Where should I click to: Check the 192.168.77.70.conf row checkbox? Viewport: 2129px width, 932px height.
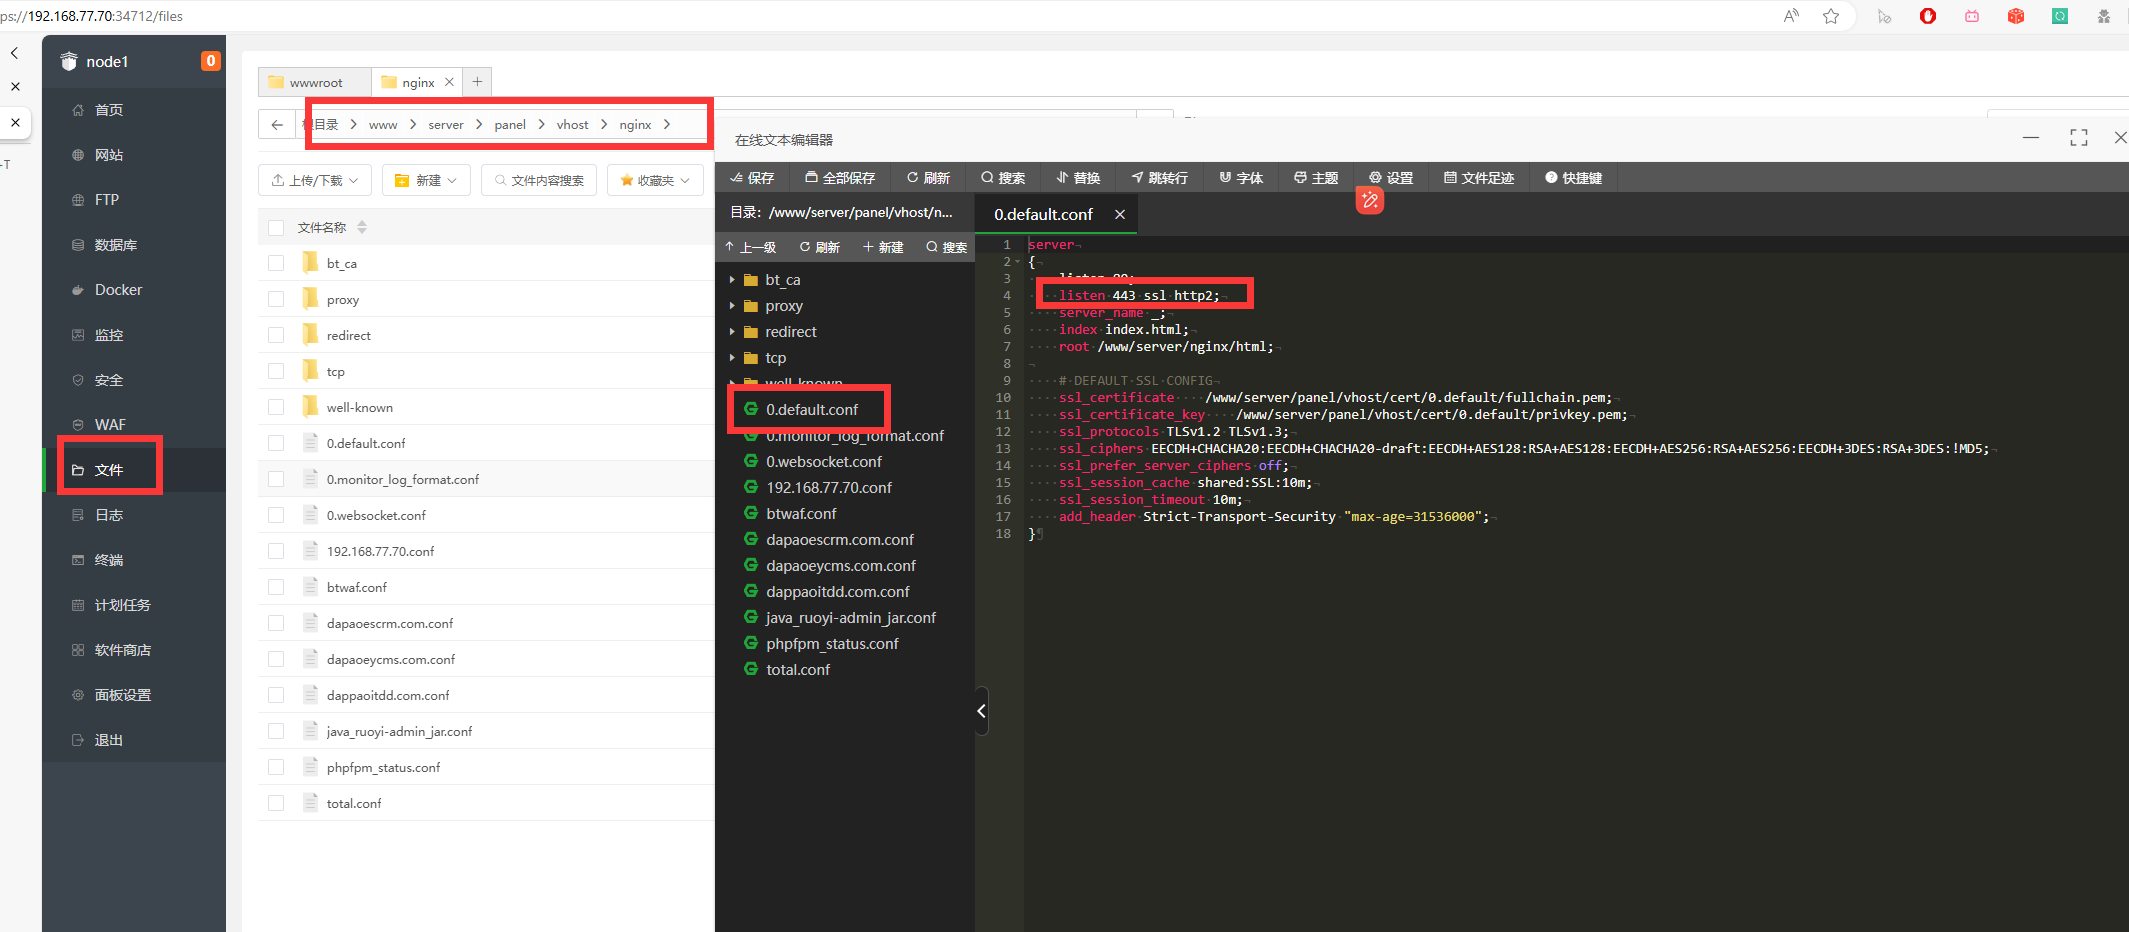[276, 552]
